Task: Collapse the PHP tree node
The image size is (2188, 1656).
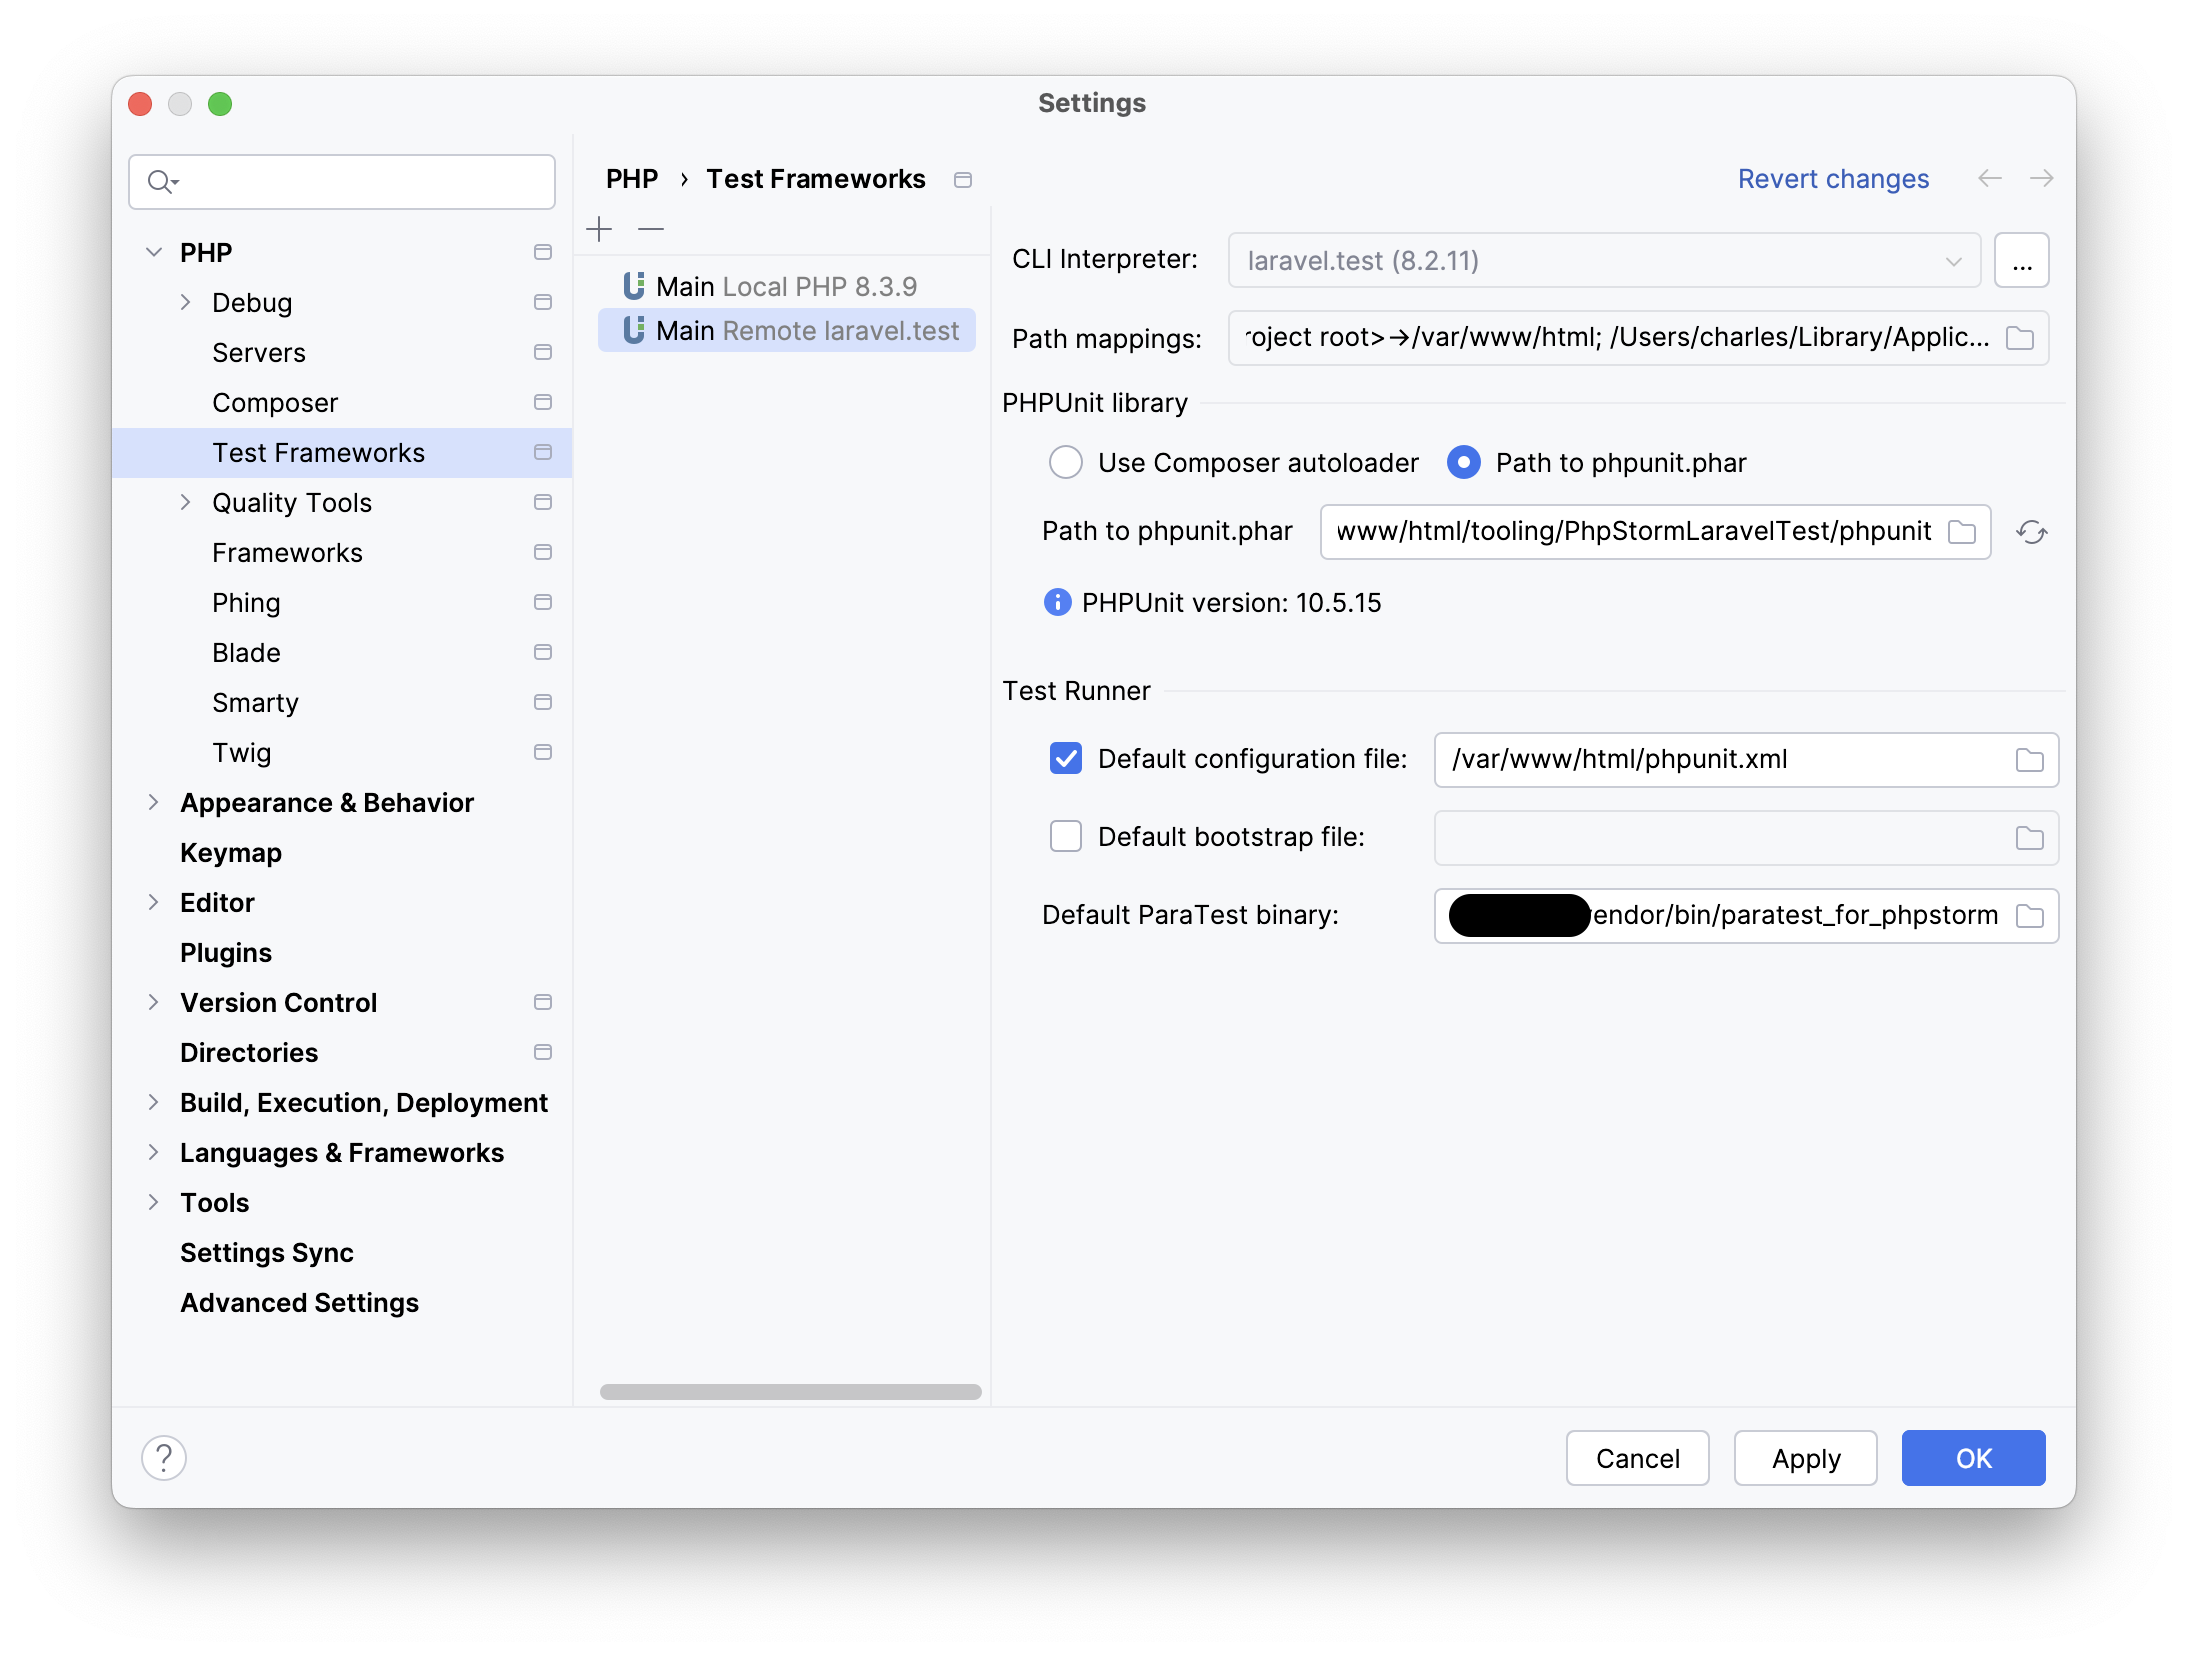Action: point(154,252)
